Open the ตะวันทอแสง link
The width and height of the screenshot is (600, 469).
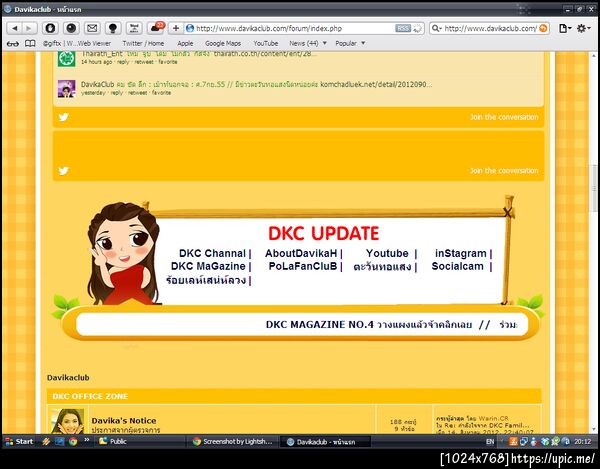[x=382, y=267]
